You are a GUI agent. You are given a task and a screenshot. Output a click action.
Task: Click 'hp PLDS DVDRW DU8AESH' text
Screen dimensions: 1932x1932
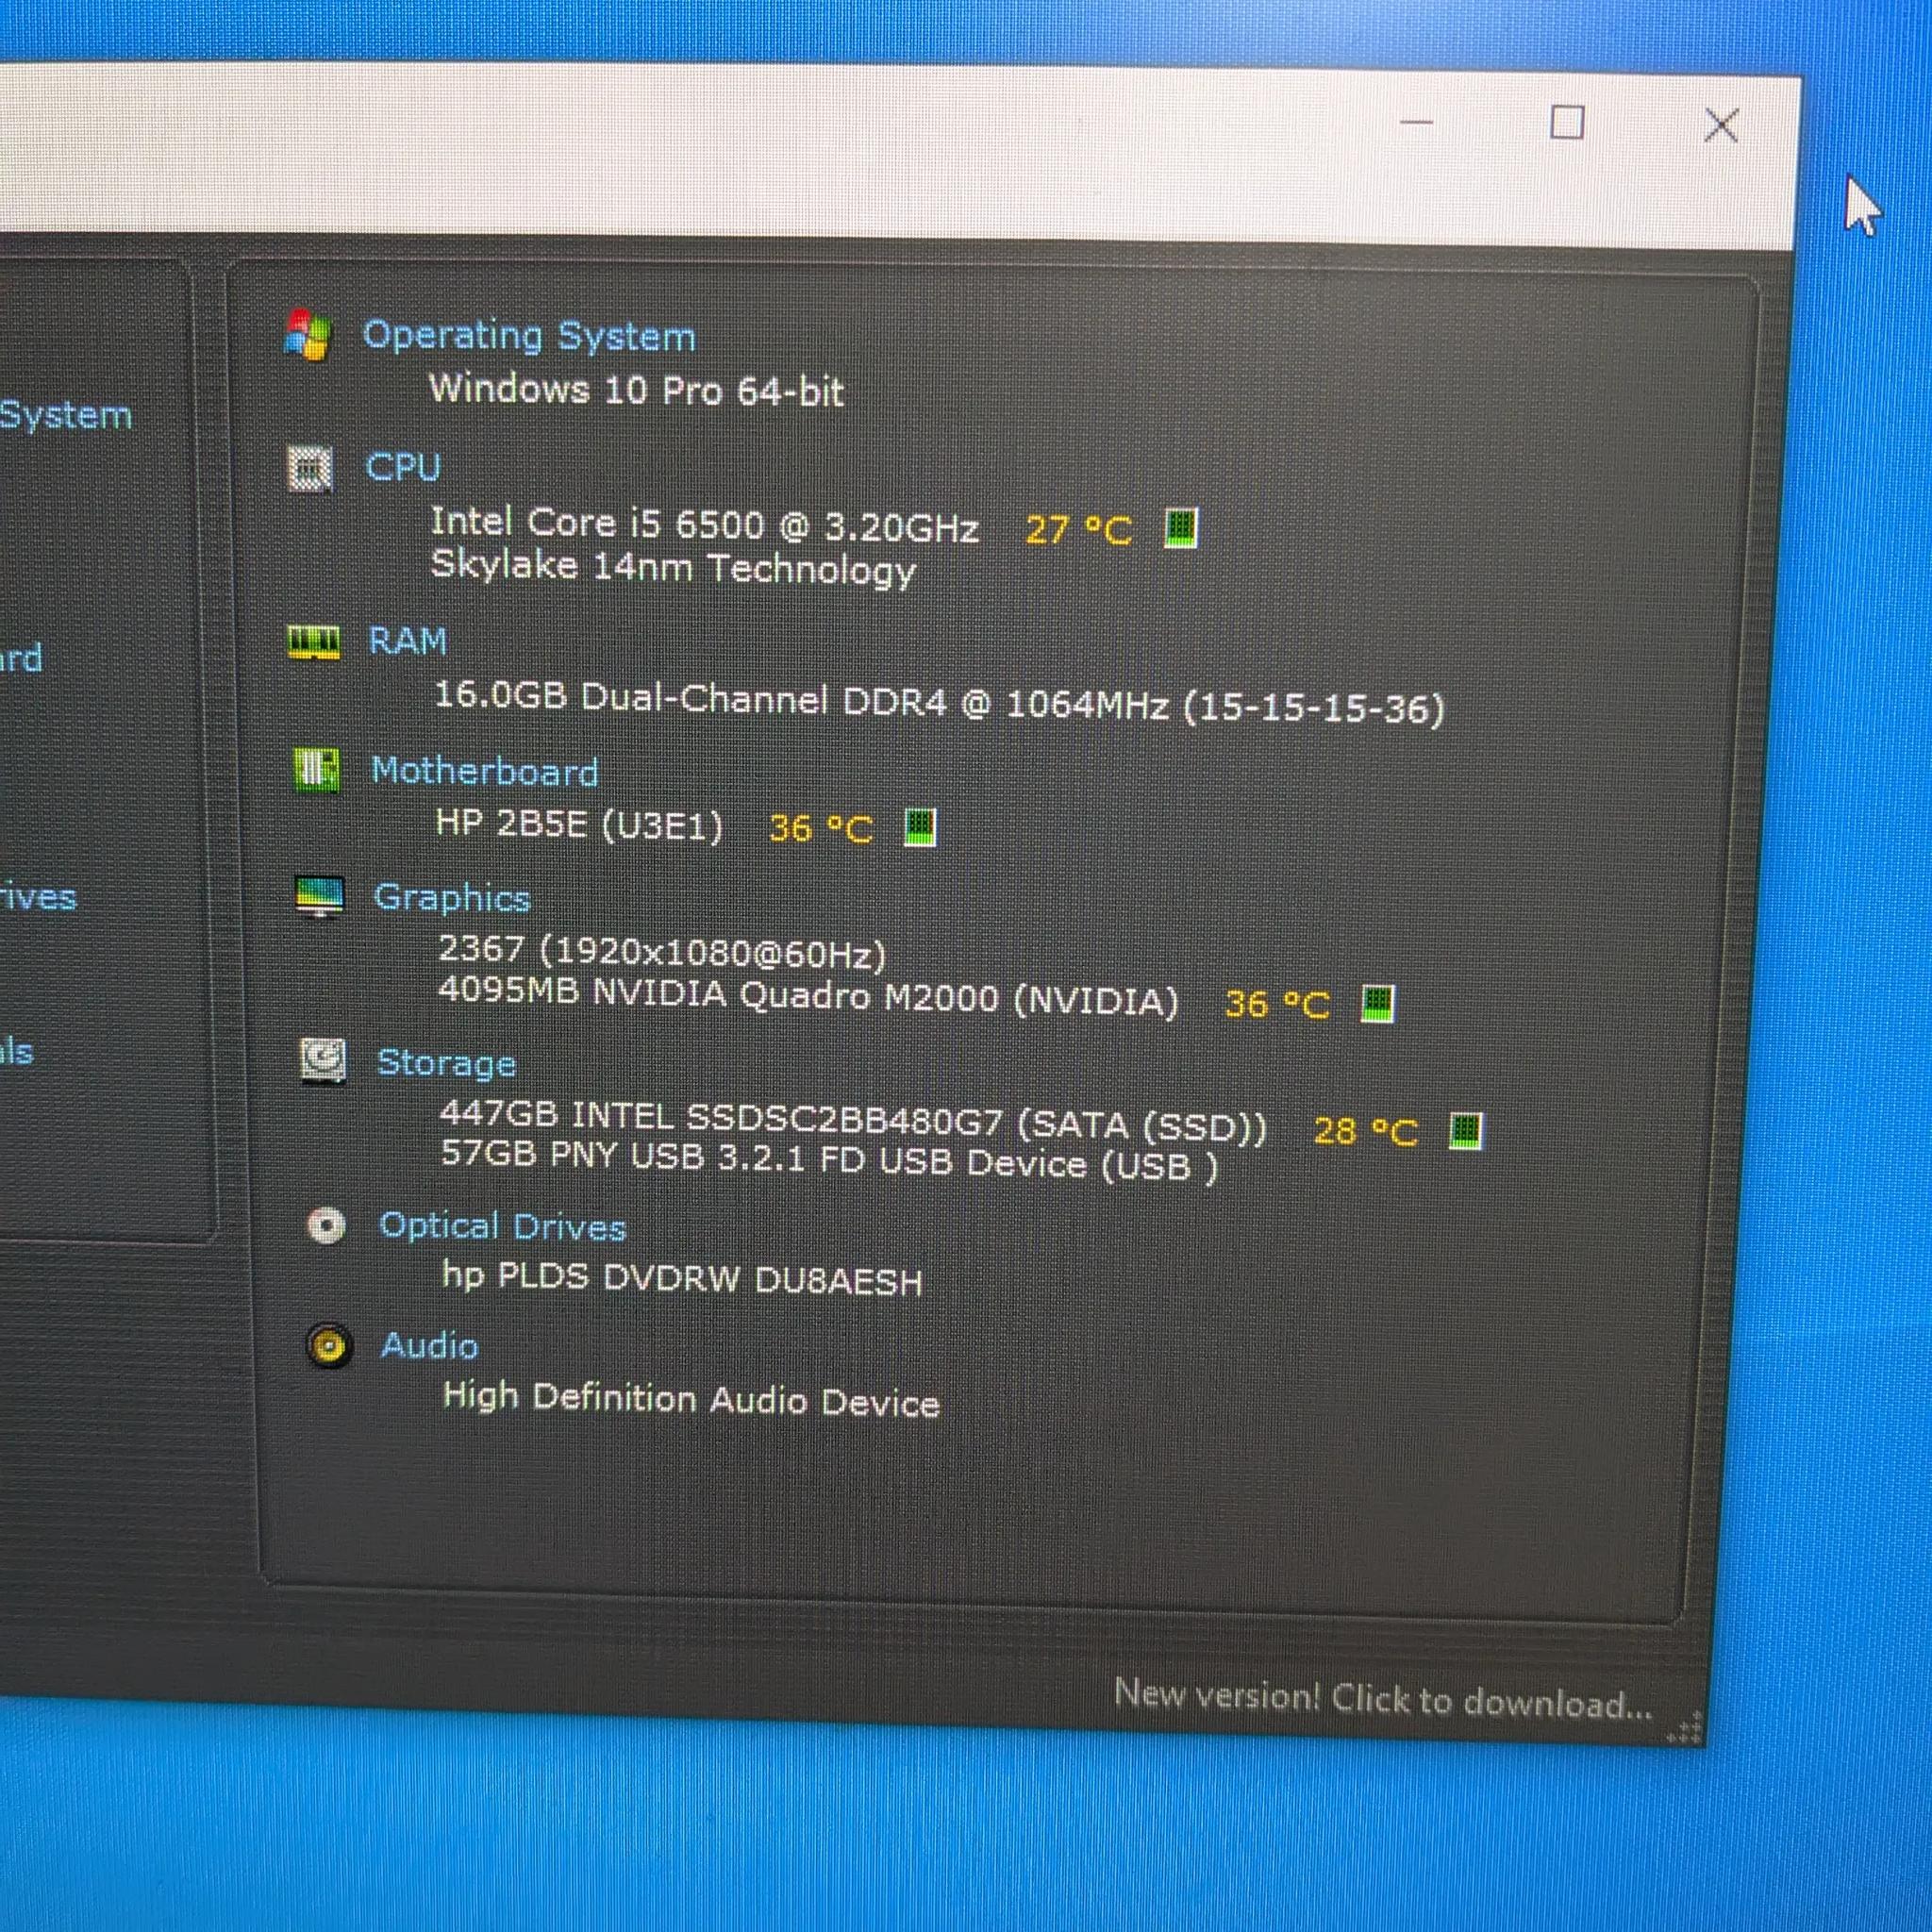pyautogui.click(x=683, y=1278)
